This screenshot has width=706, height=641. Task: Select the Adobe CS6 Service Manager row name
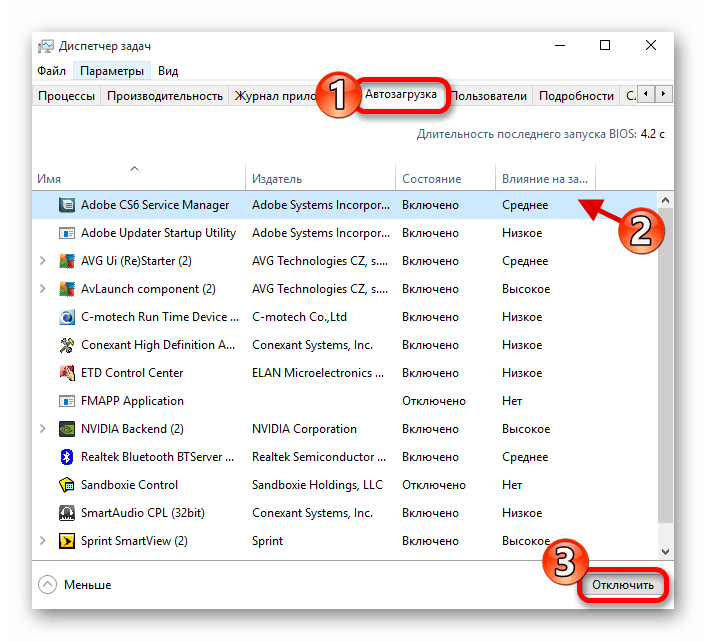(x=155, y=205)
